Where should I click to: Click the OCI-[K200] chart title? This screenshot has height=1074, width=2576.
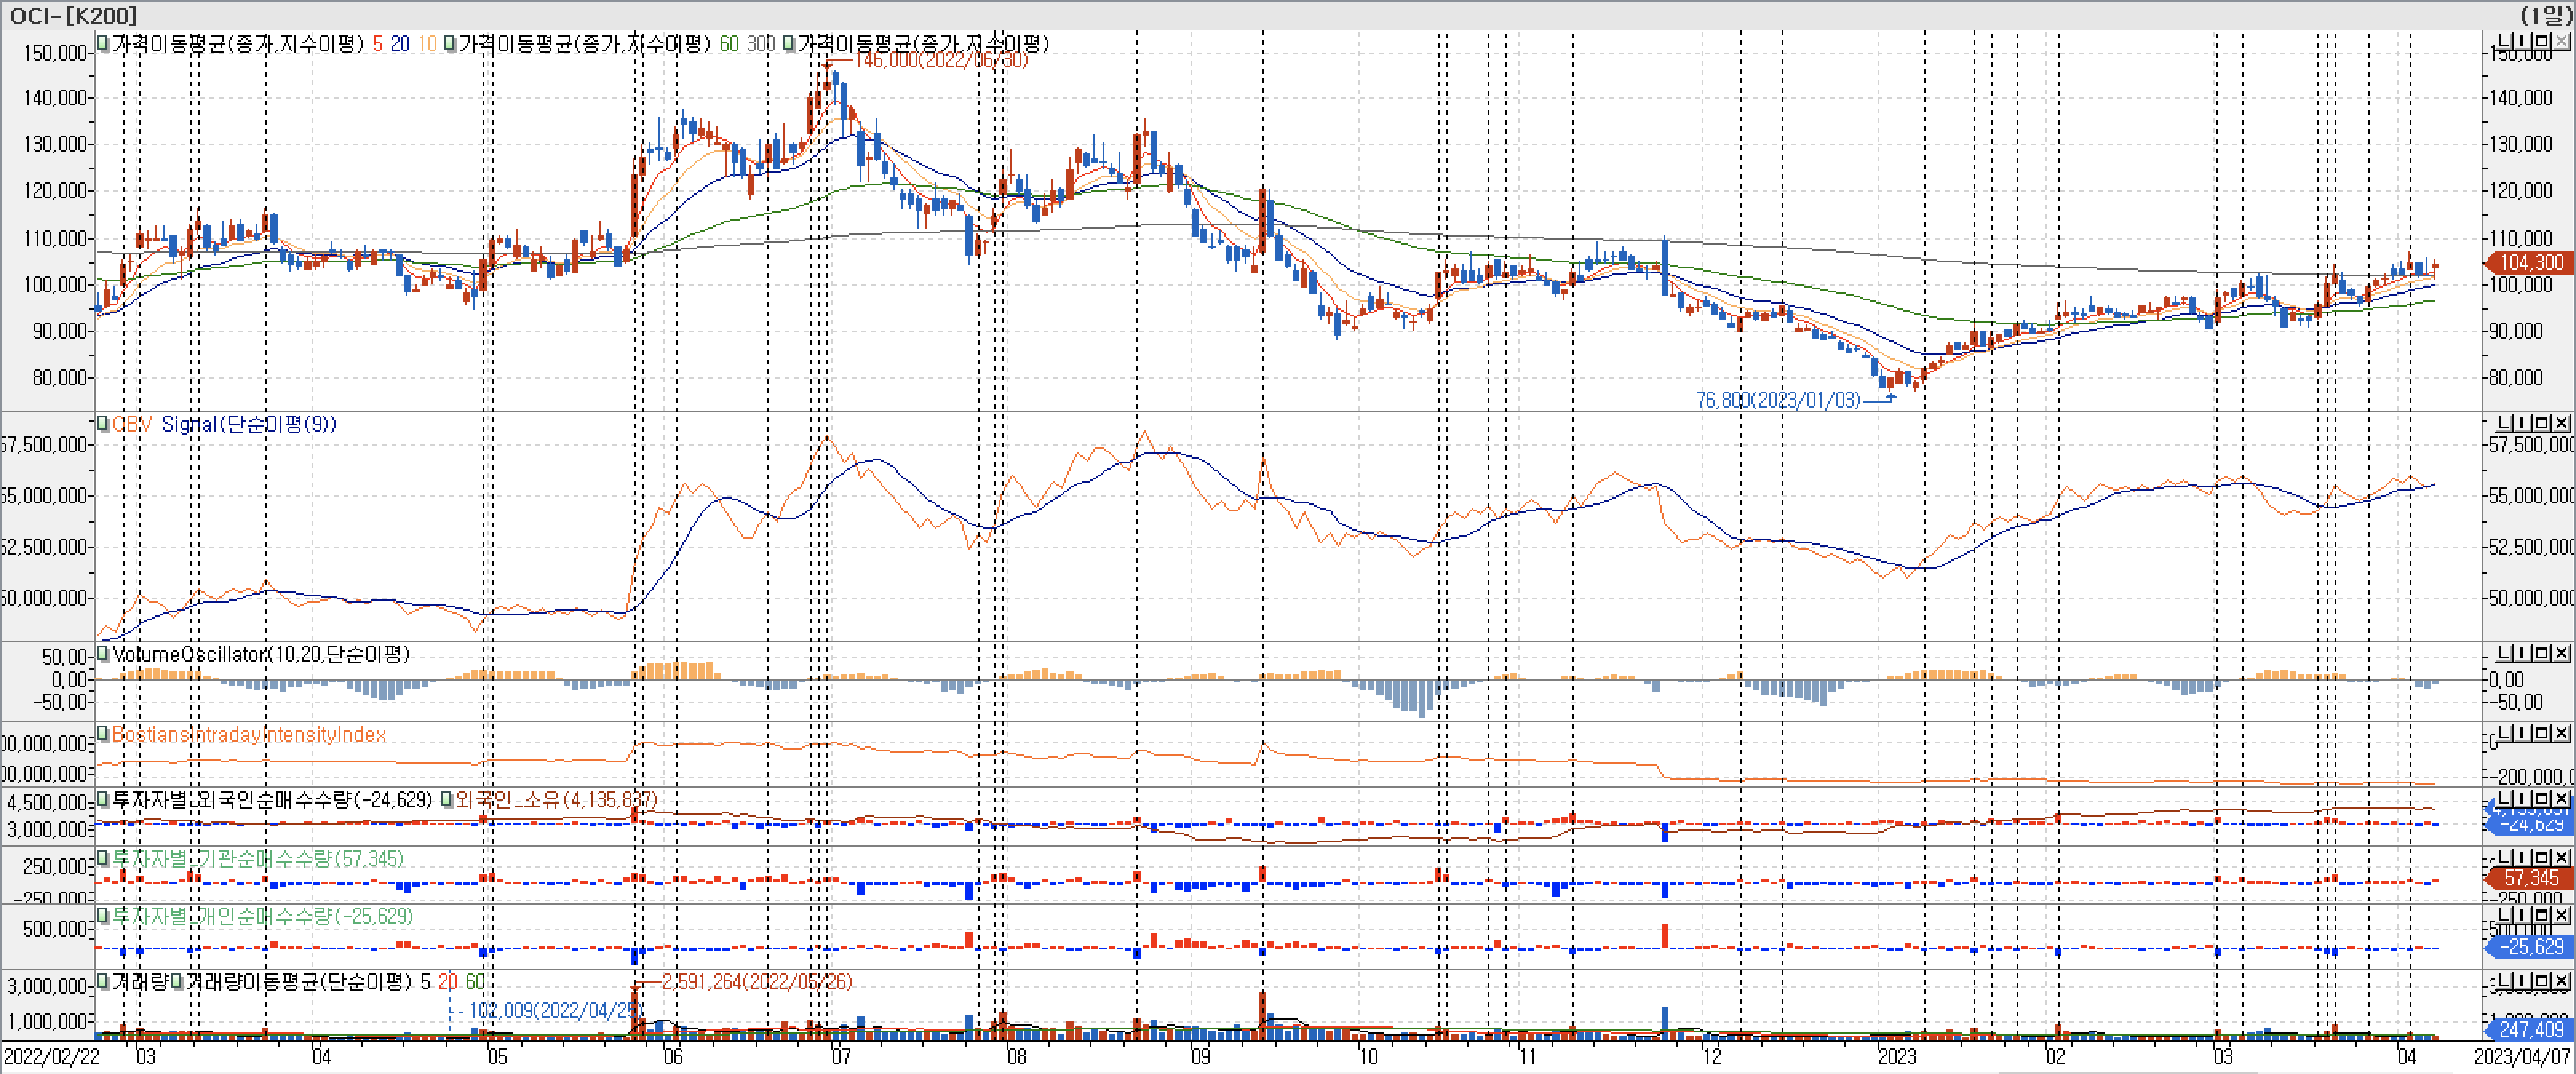[x=73, y=15]
